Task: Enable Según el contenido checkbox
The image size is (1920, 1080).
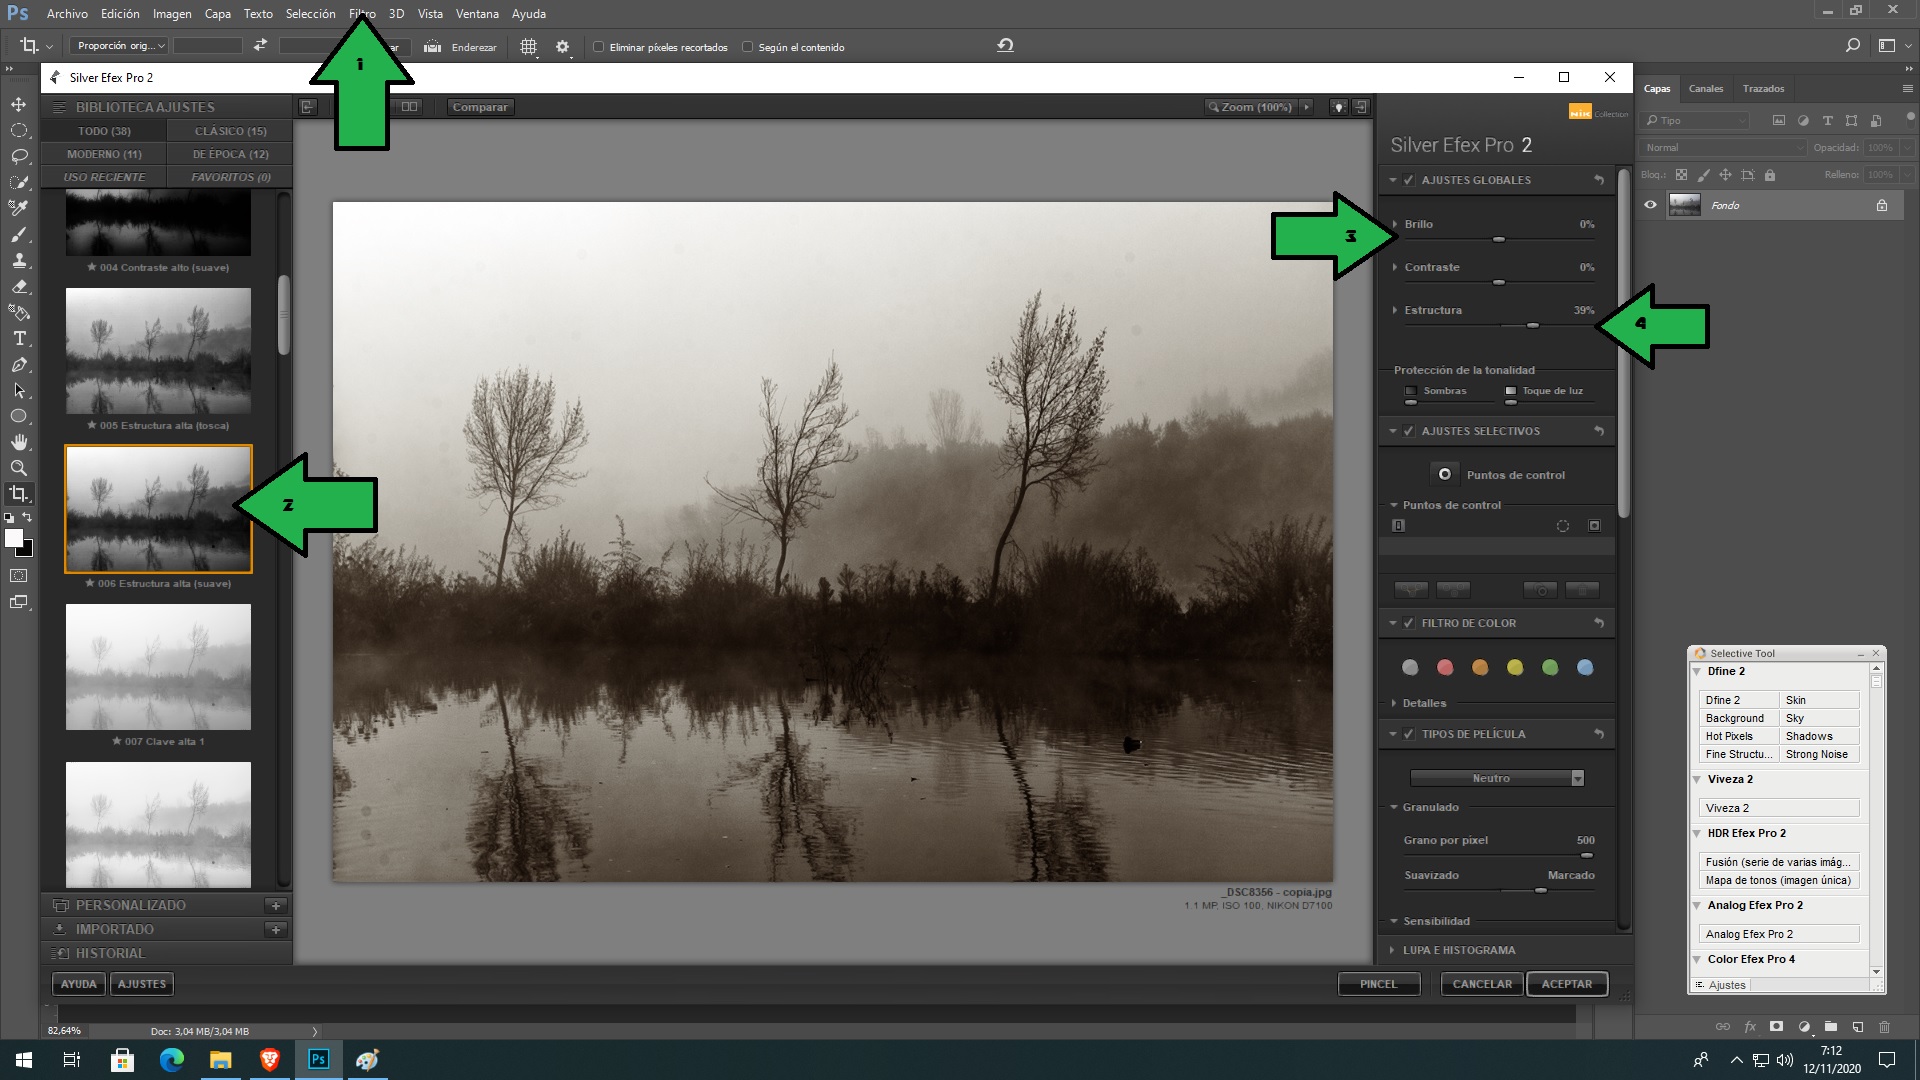Action: 747,47
